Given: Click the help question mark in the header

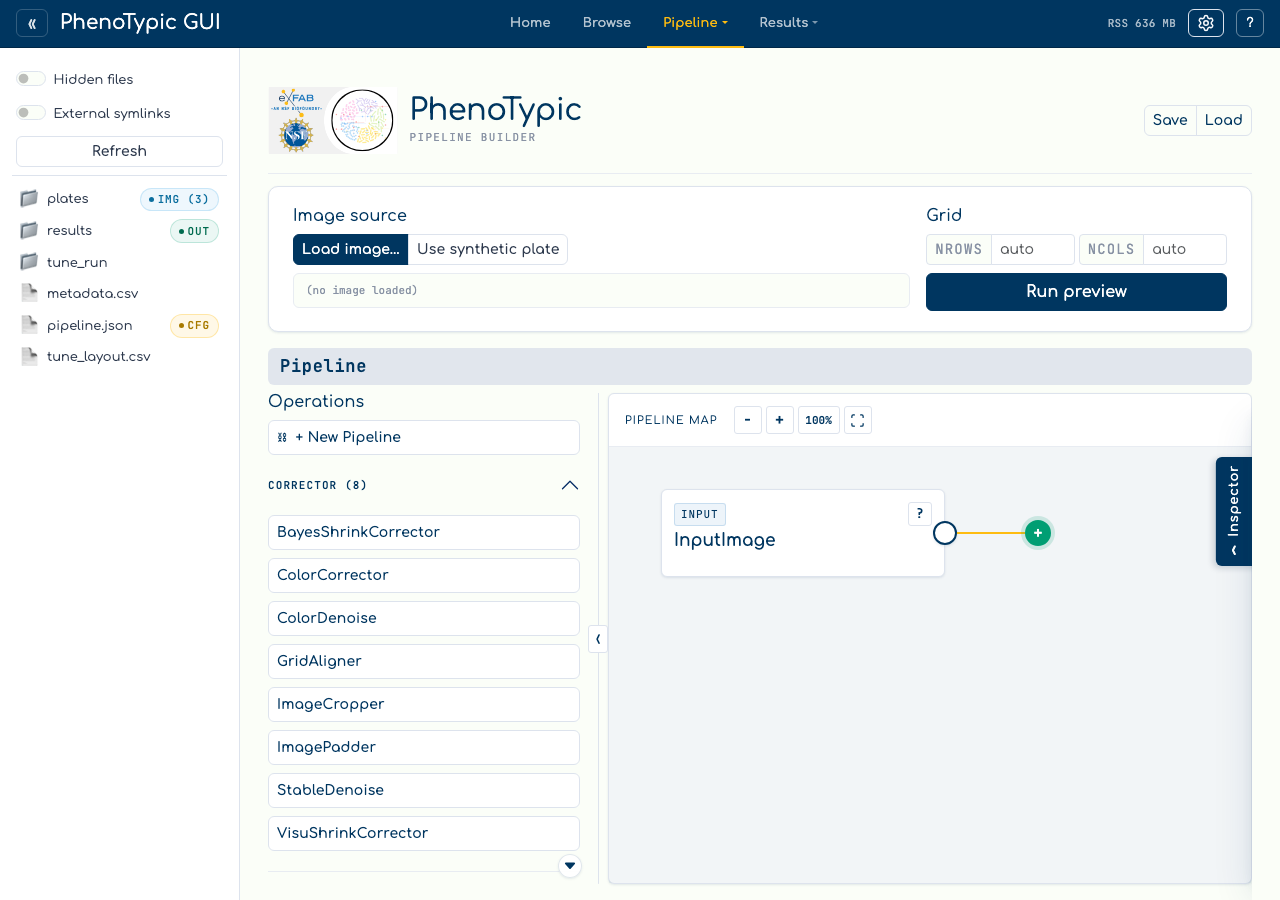Looking at the screenshot, I should [1250, 23].
